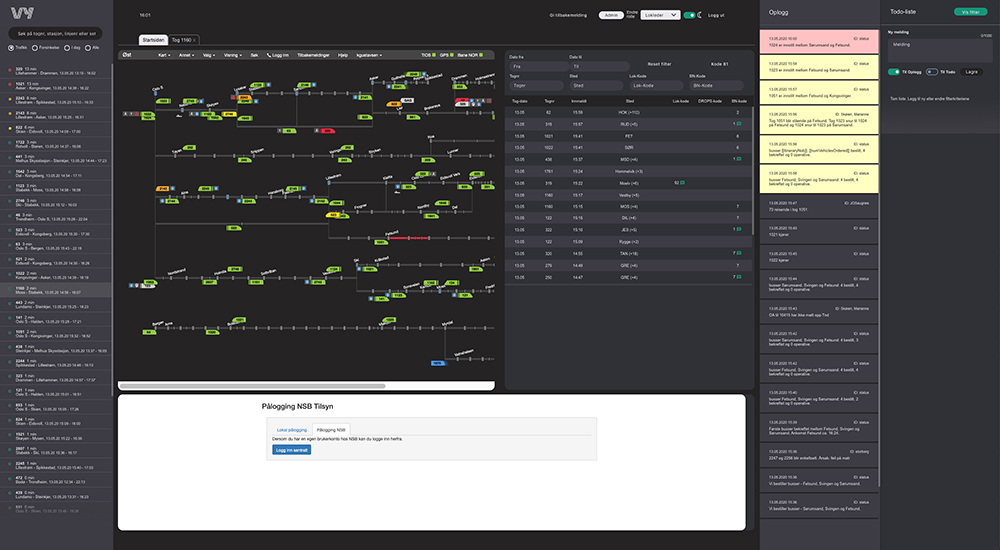Click the Vis filter button
1000x550 pixels.
[x=970, y=12]
